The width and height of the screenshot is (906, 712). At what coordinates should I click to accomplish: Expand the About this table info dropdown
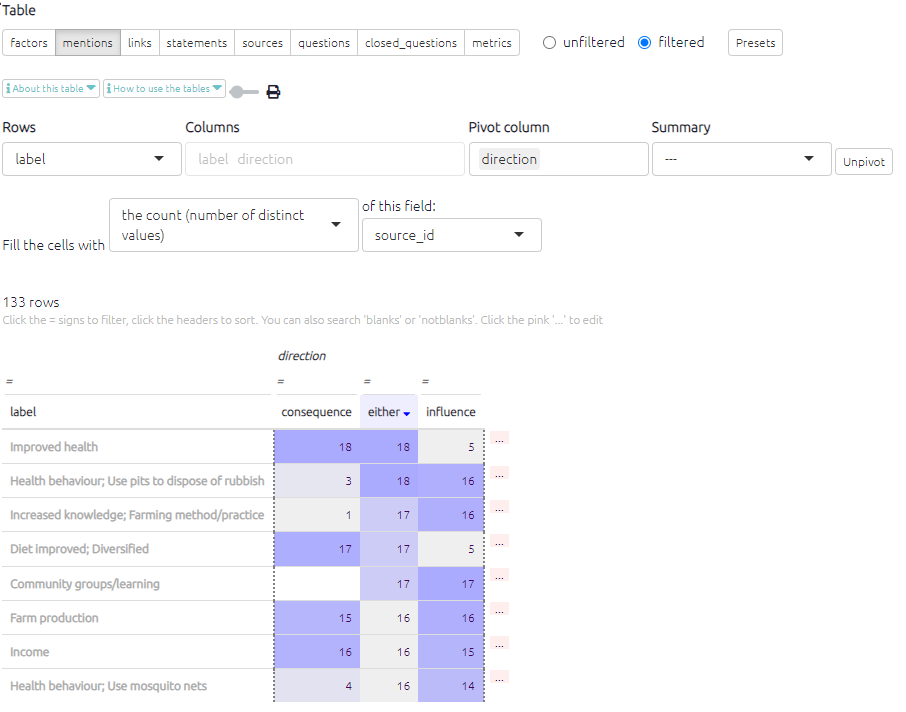pyautogui.click(x=51, y=89)
